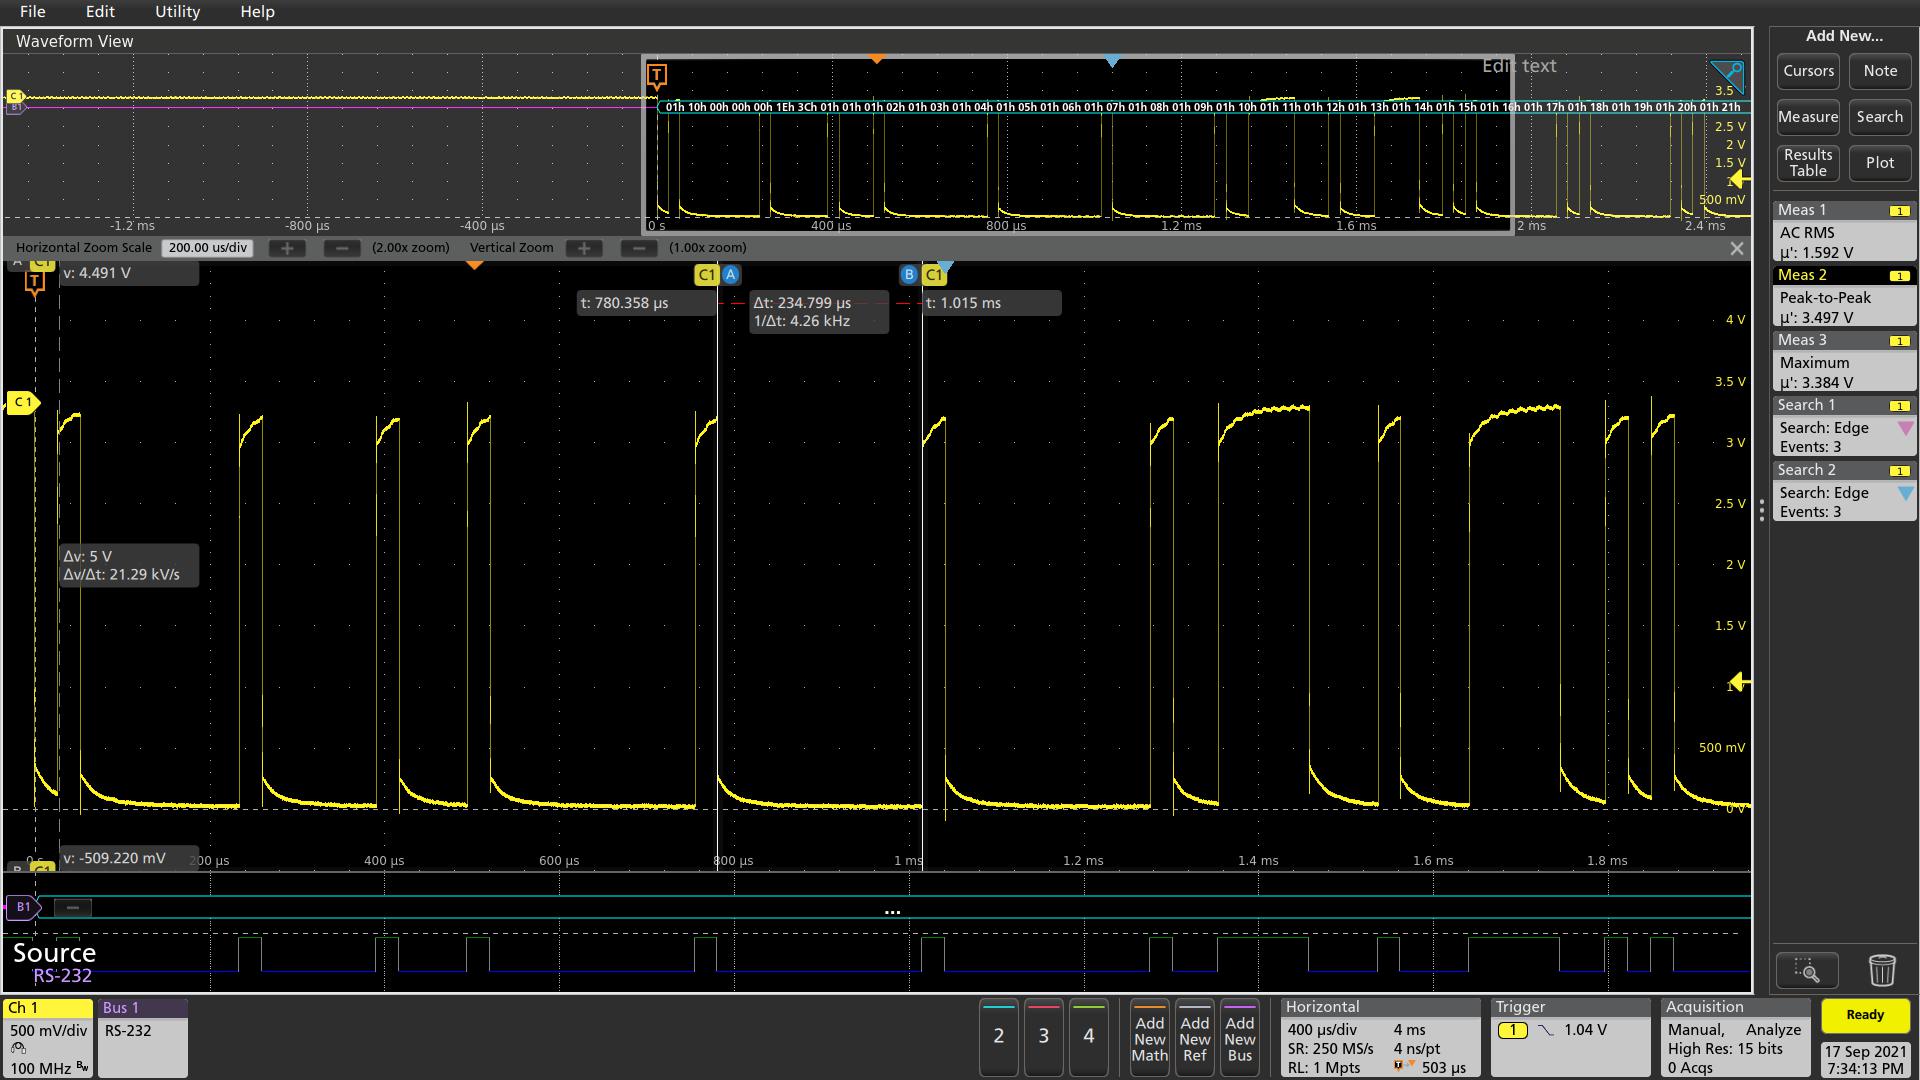The image size is (1920, 1080).
Task: Add a bus using the Add New Bus icon
Action: 1240,1038
